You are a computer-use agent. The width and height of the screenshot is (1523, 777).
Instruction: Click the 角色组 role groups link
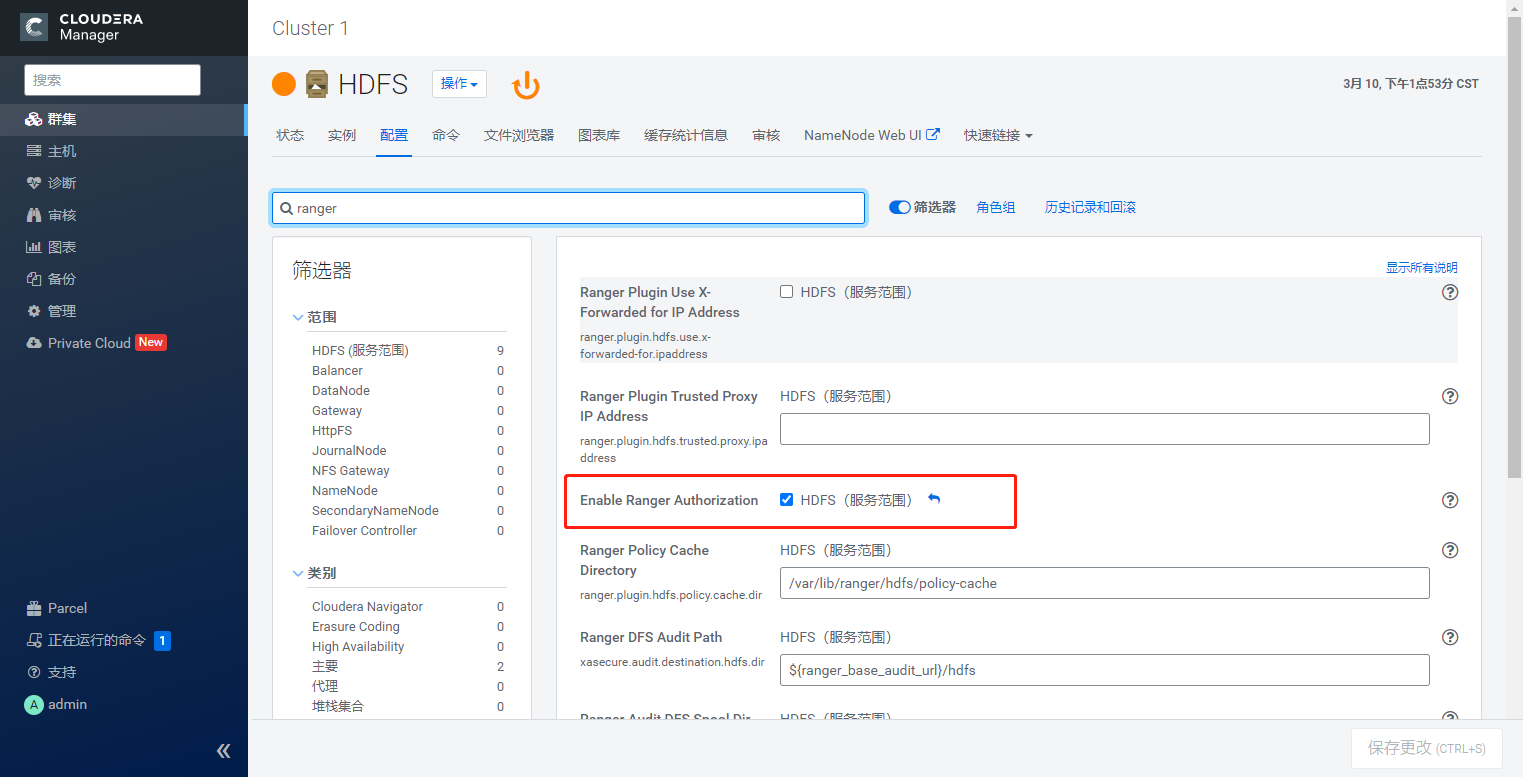coord(996,207)
